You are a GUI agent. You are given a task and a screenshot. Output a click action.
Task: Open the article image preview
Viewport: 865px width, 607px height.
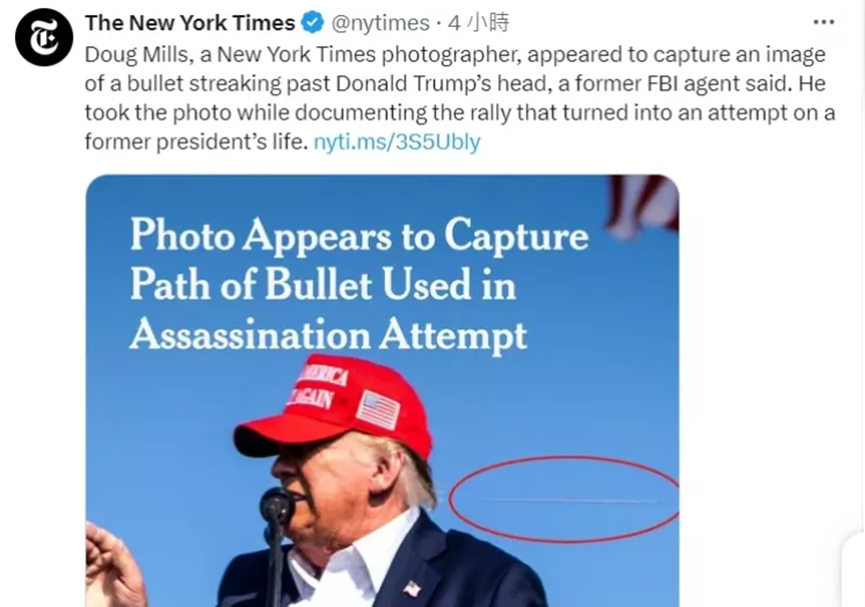click(x=382, y=391)
